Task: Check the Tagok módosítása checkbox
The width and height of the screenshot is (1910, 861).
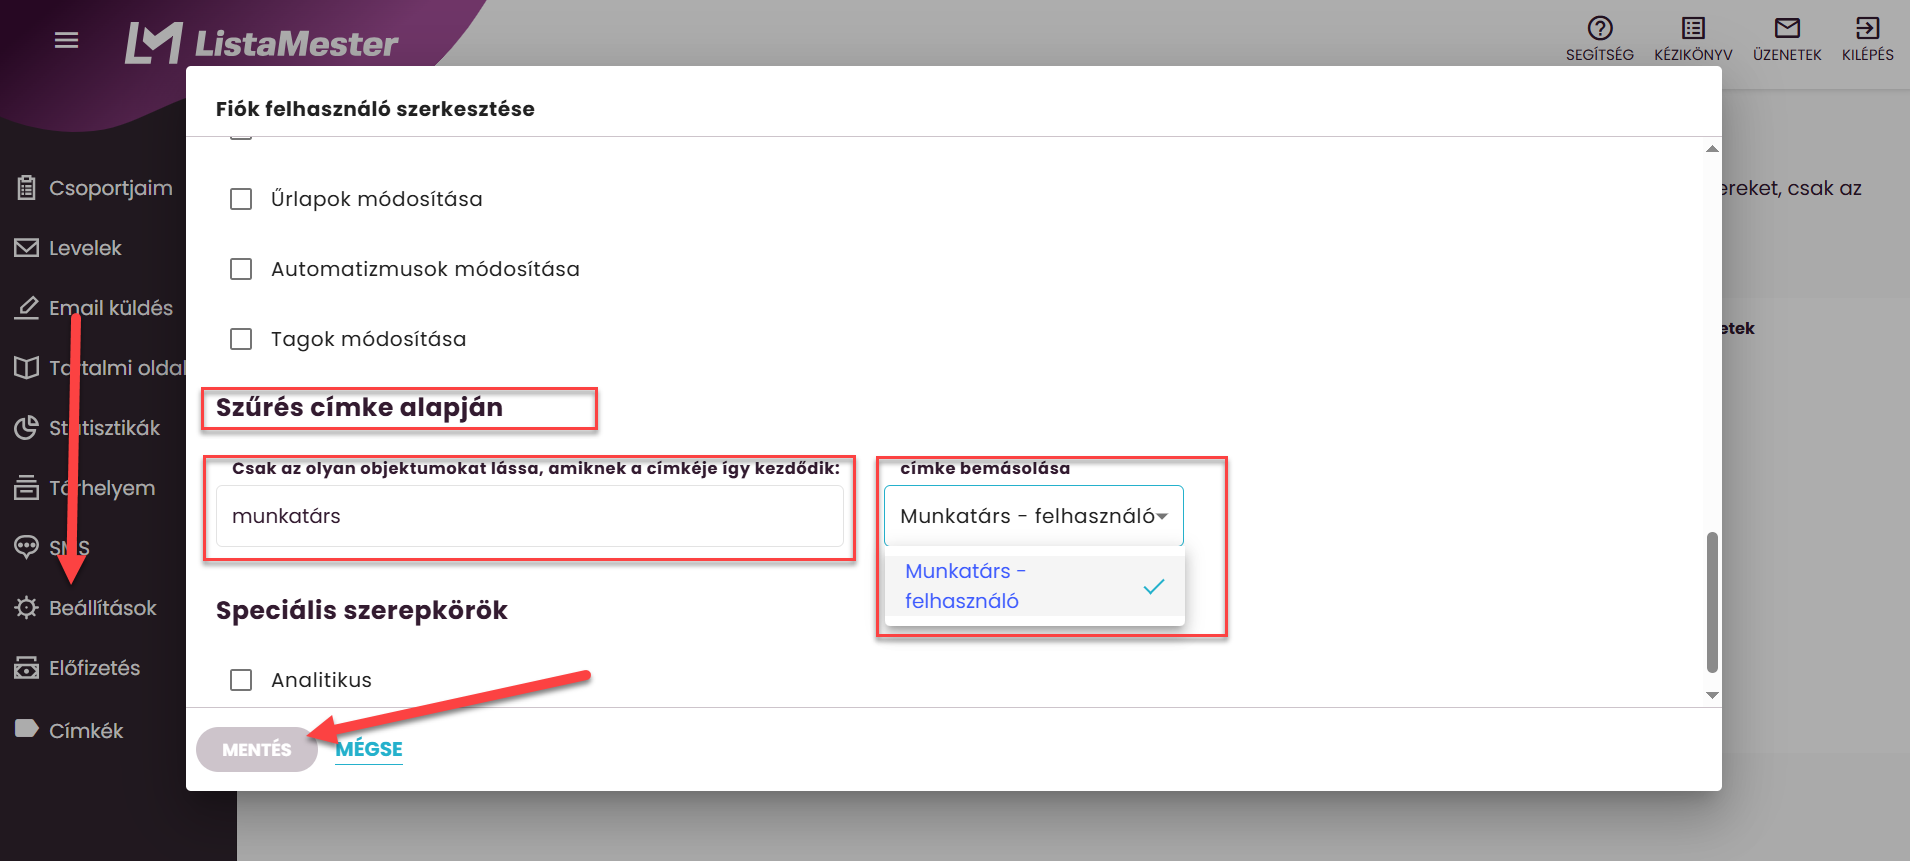Action: [x=241, y=339]
